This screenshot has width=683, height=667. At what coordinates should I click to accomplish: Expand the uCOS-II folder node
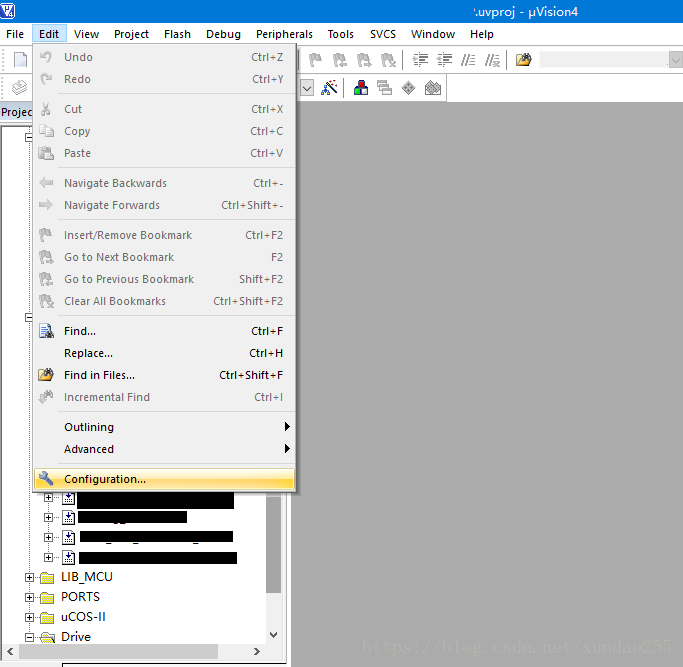[29, 617]
